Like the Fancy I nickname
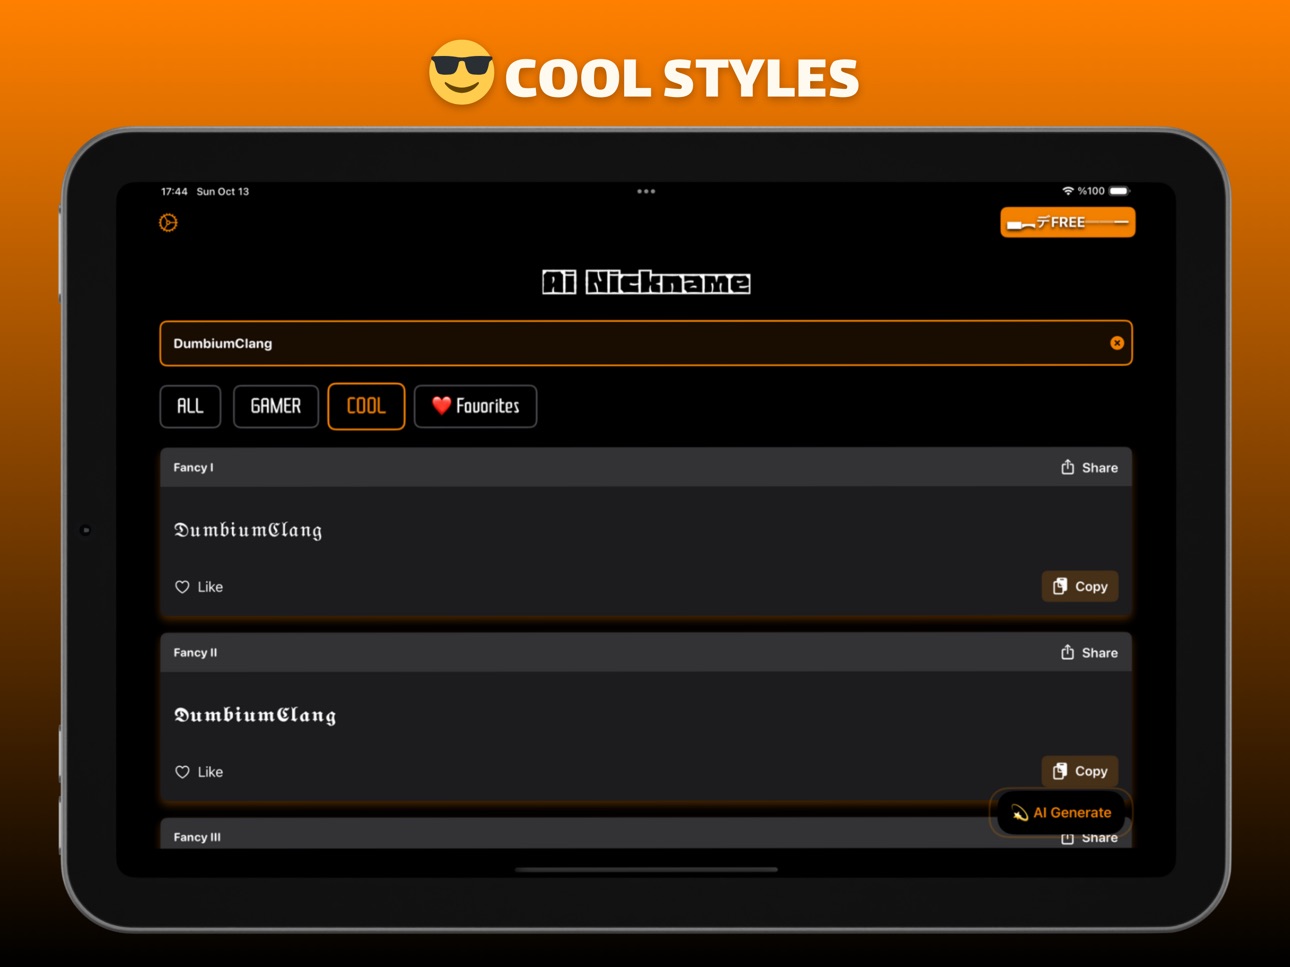 [199, 587]
